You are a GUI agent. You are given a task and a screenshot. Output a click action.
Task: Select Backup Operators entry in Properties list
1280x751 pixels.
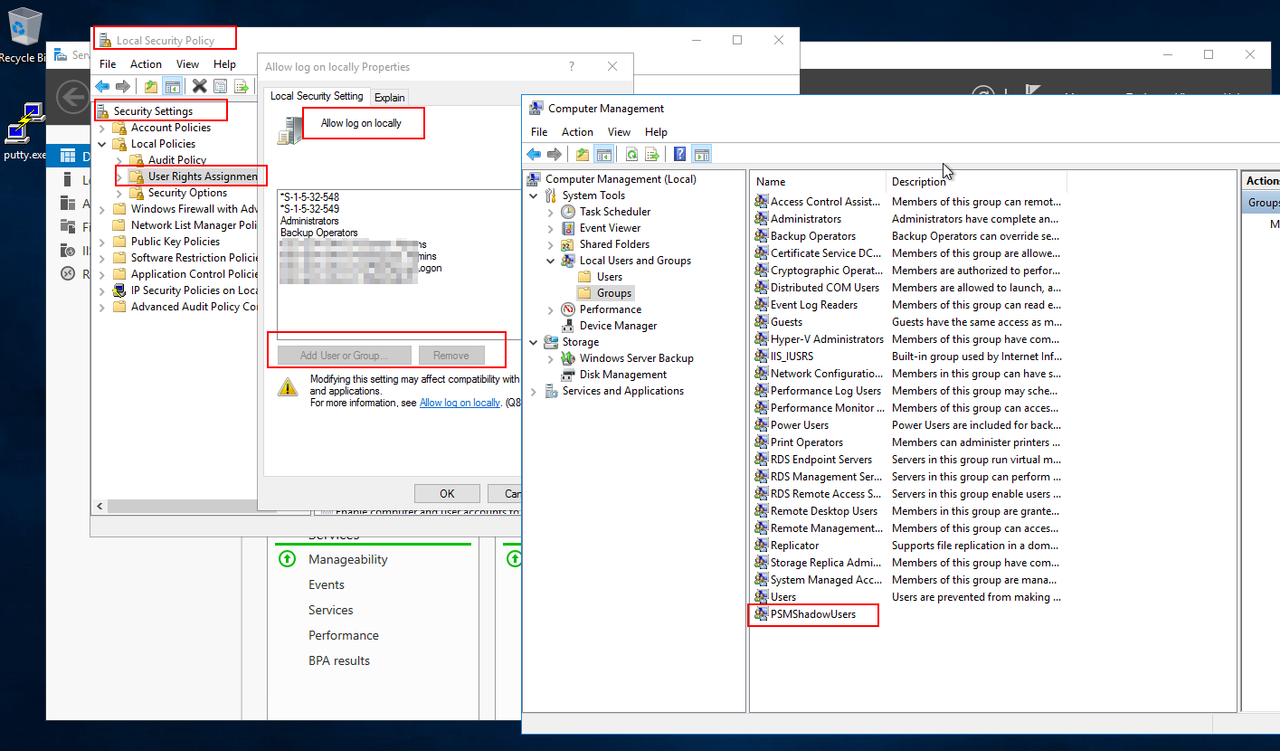click(319, 233)
